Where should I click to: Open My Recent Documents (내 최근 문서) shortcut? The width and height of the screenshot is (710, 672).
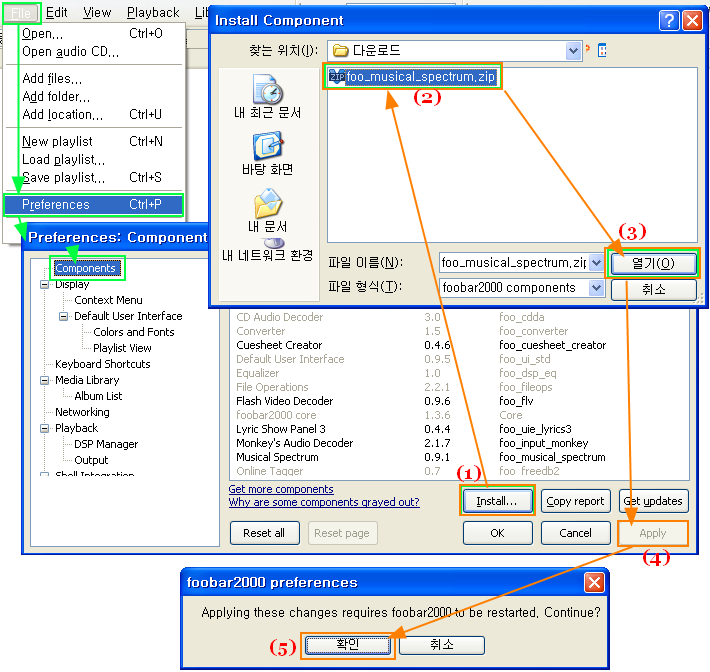click(267, 97)
